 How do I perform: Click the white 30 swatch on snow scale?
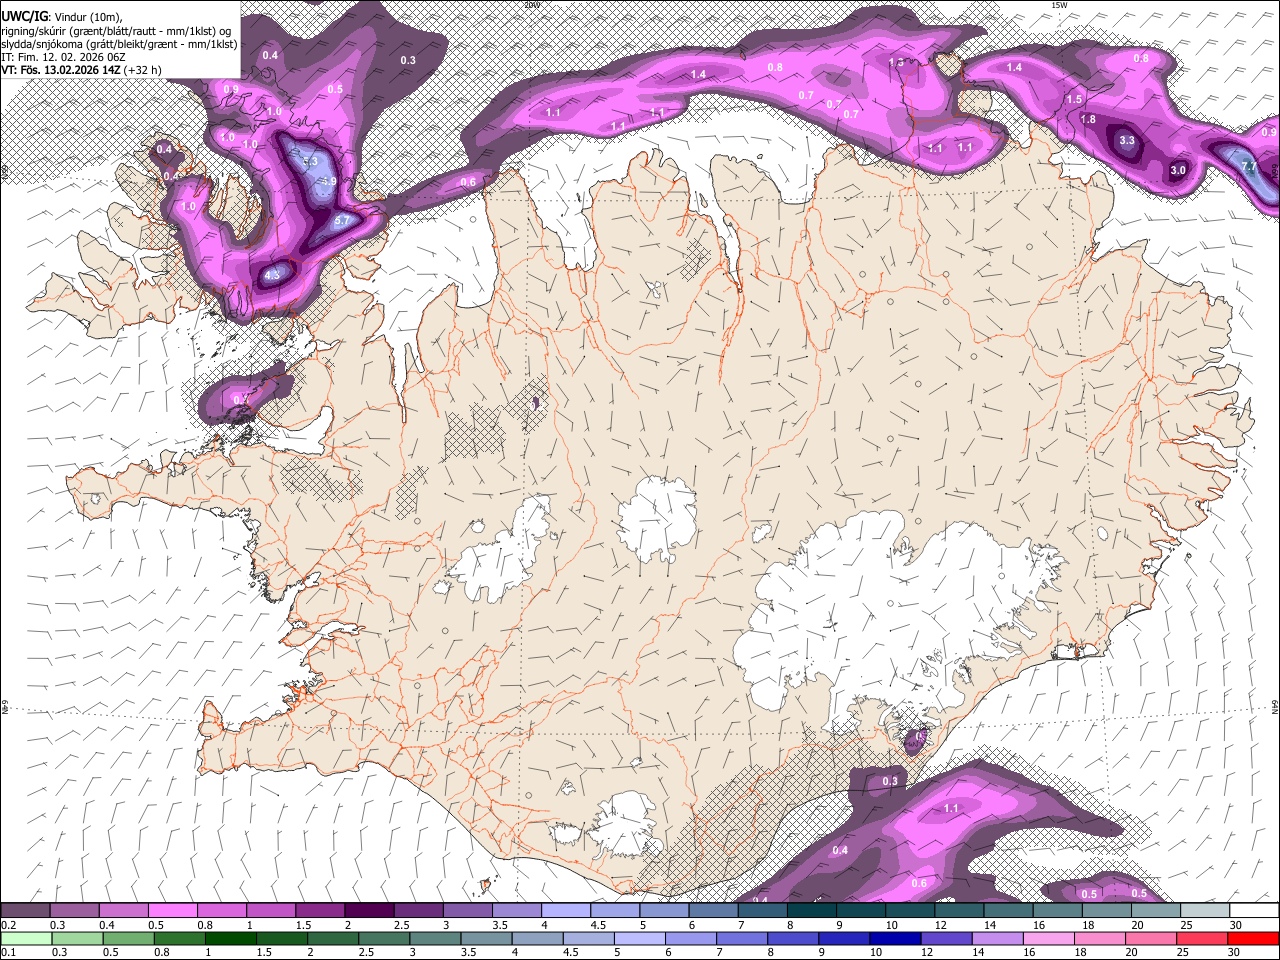[x=1255, y=910]
